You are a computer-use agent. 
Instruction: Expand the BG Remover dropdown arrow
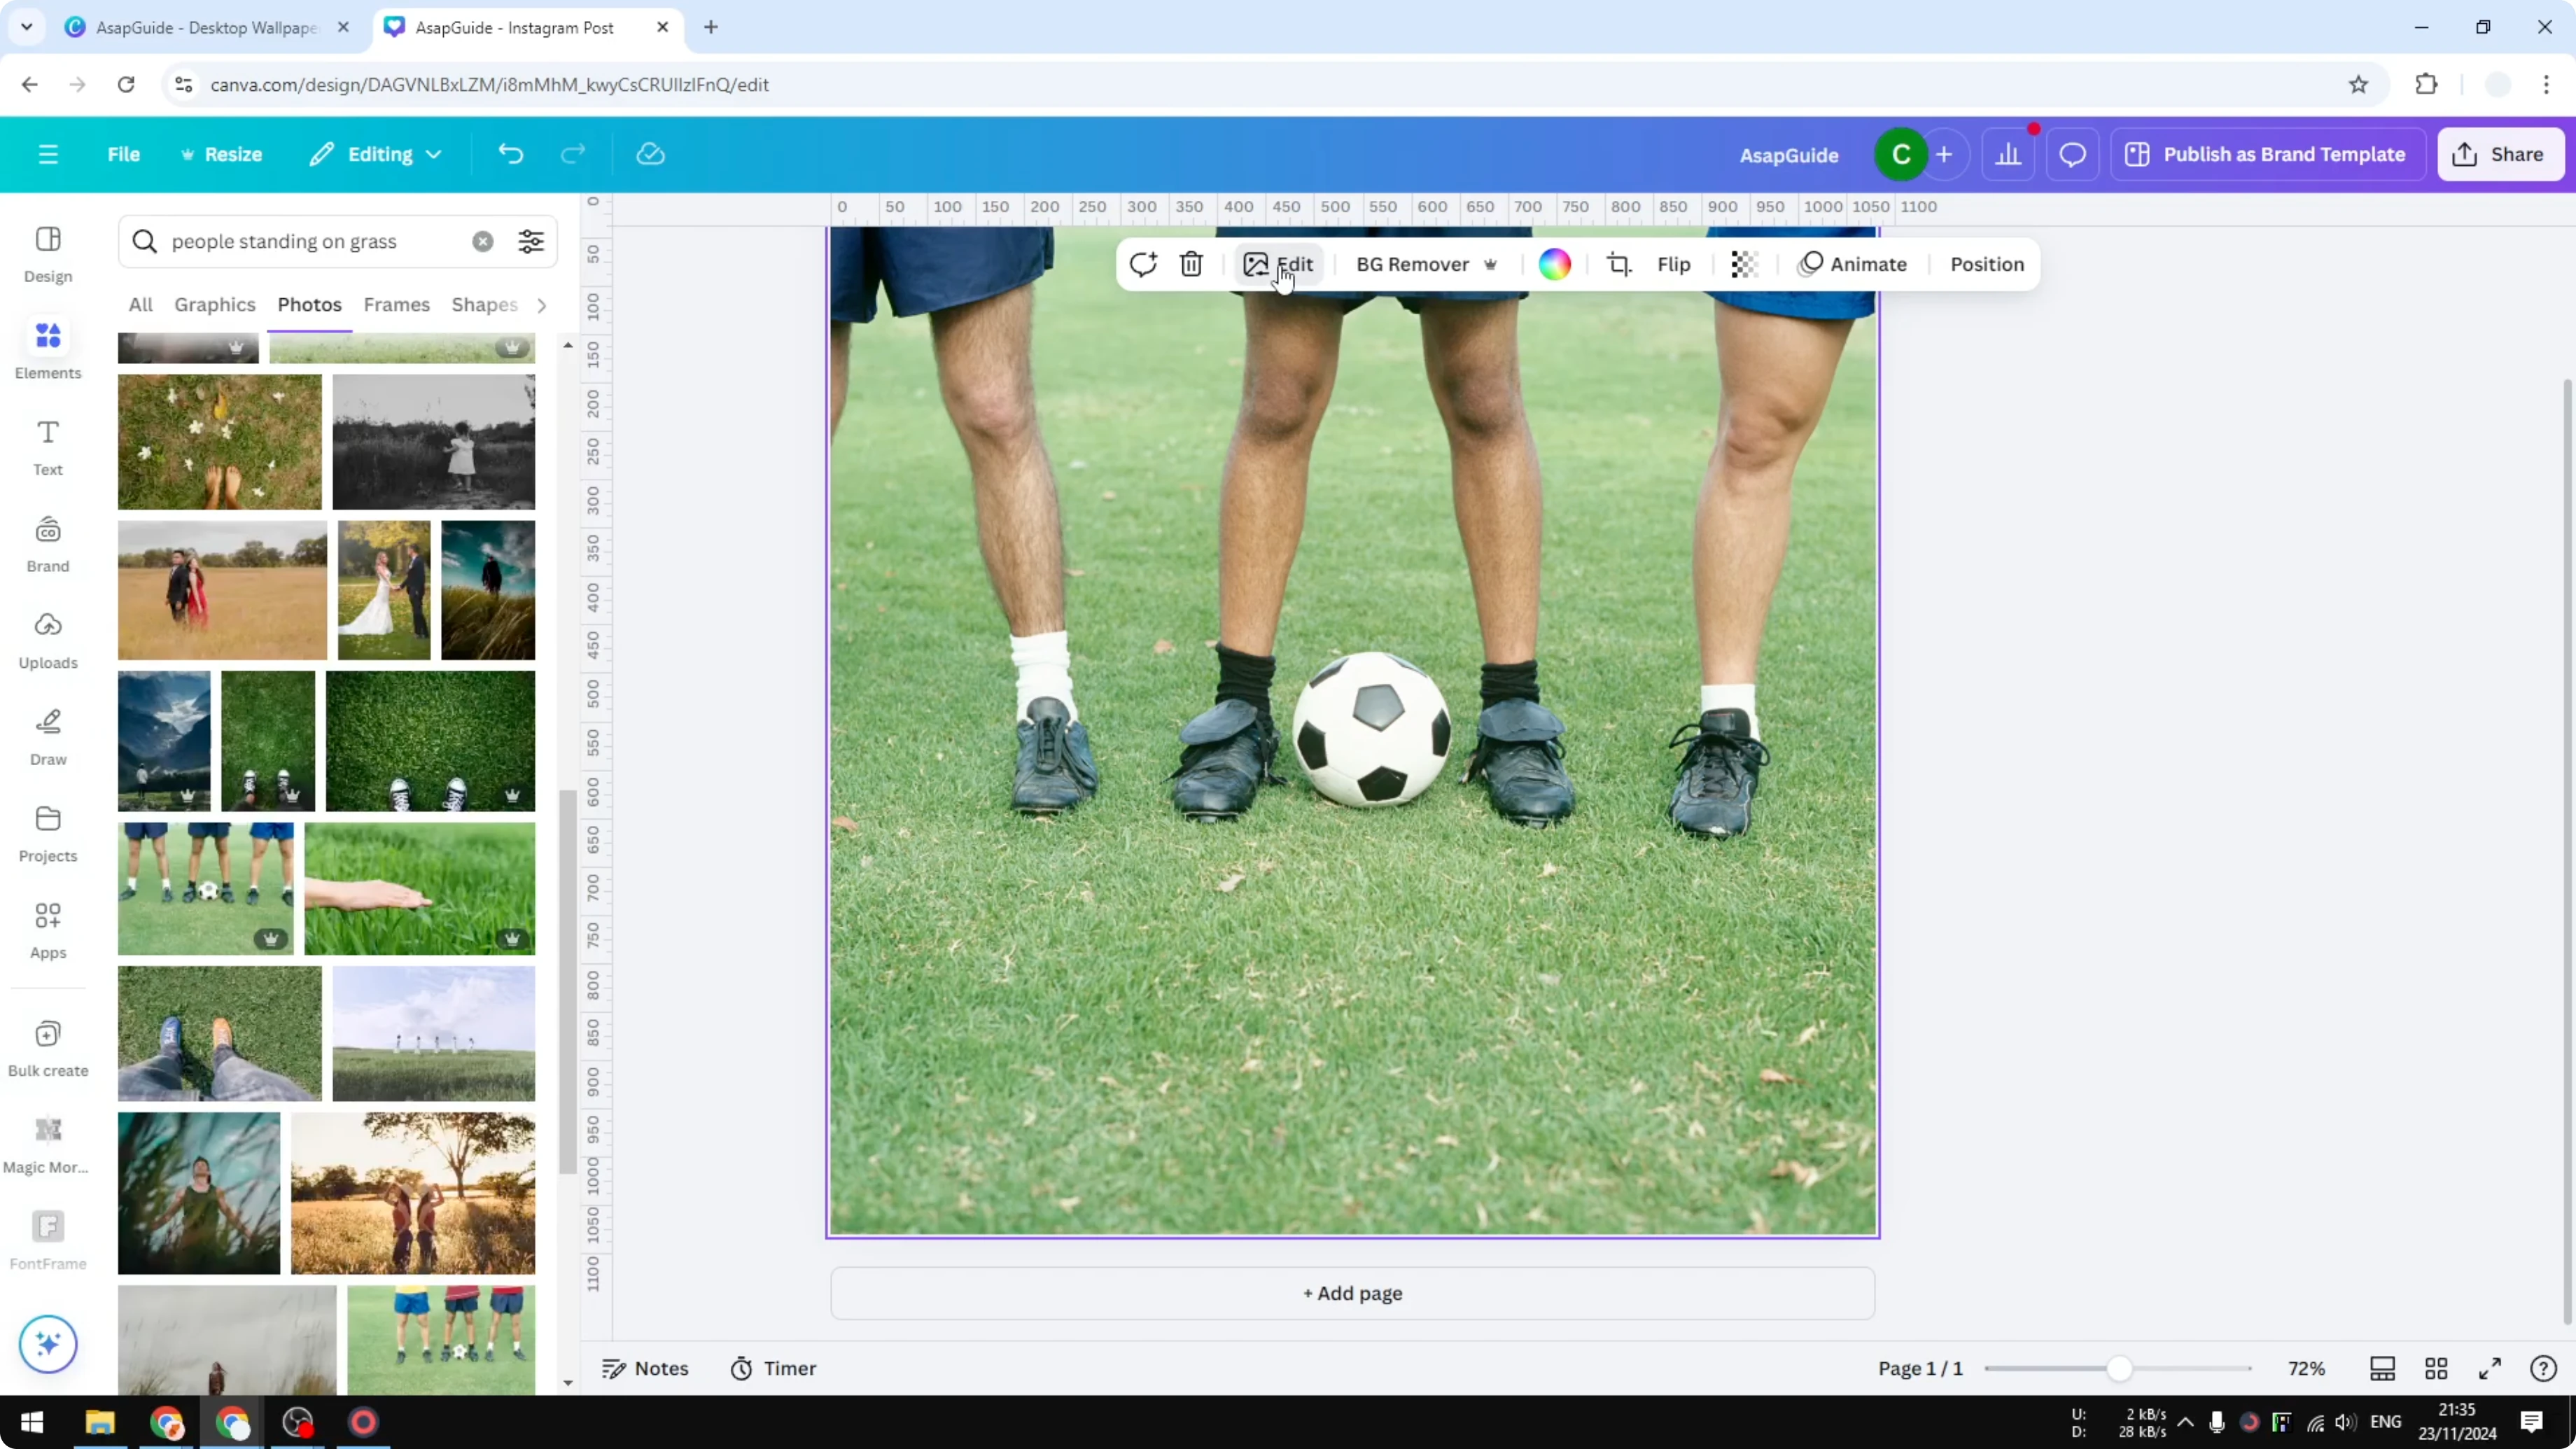click(x=1491, y=264)
